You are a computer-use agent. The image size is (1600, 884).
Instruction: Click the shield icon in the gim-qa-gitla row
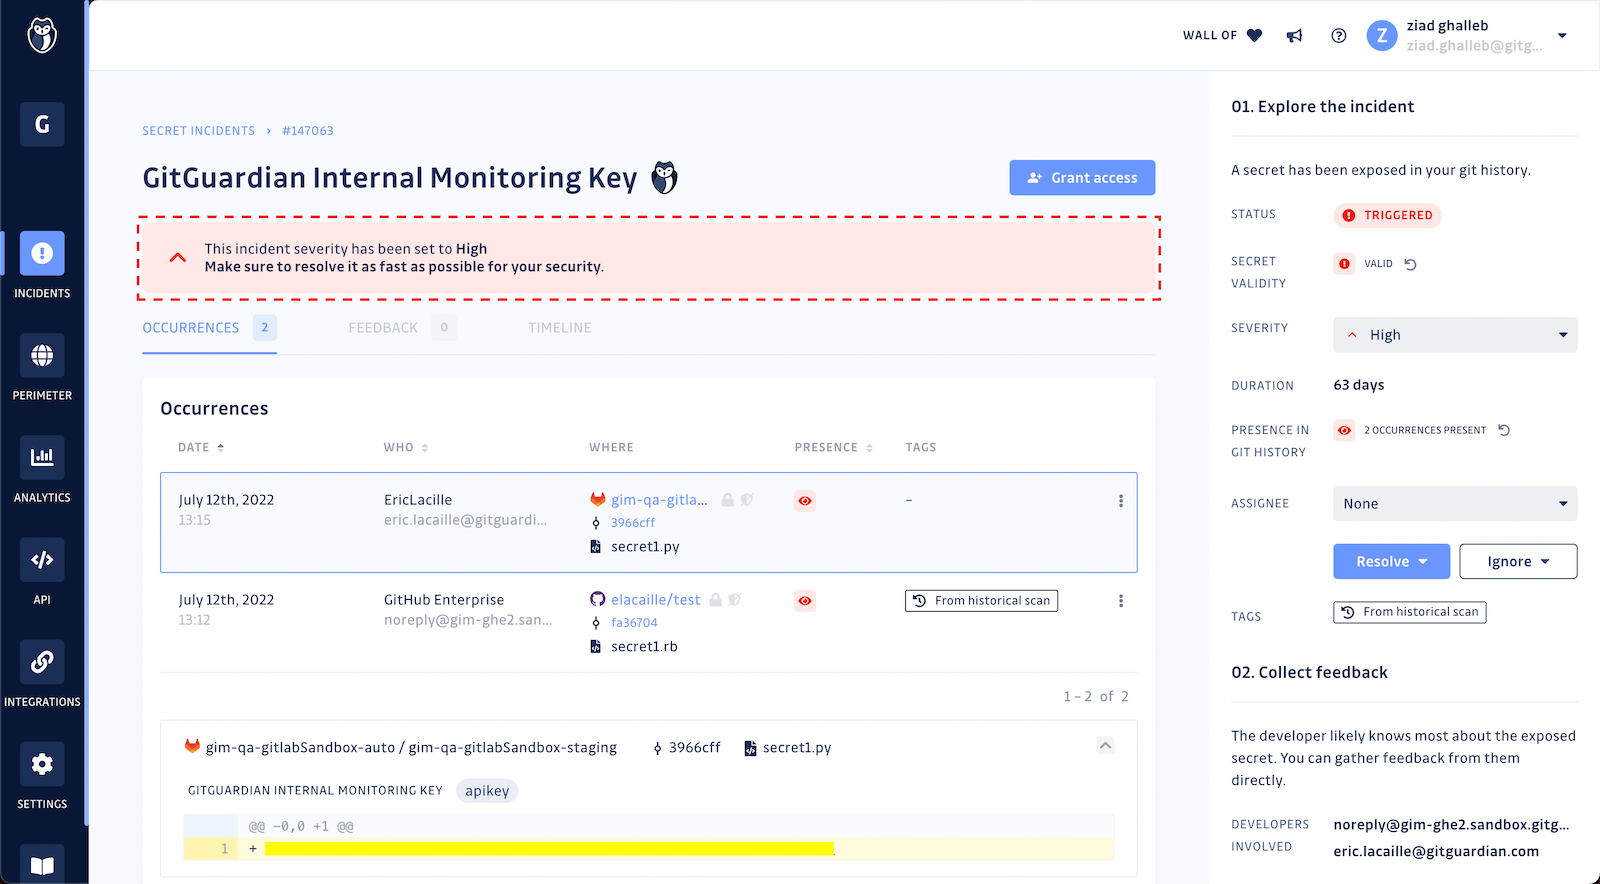pos(747,499)
